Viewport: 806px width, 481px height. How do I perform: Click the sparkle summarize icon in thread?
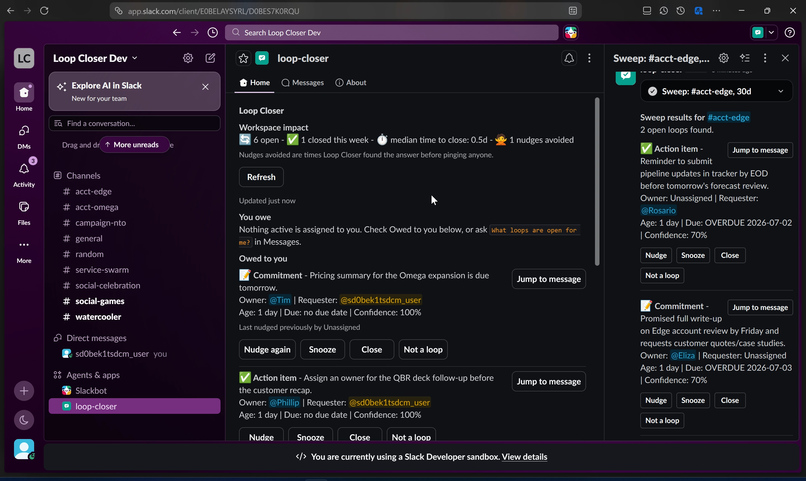click(744, 58)
